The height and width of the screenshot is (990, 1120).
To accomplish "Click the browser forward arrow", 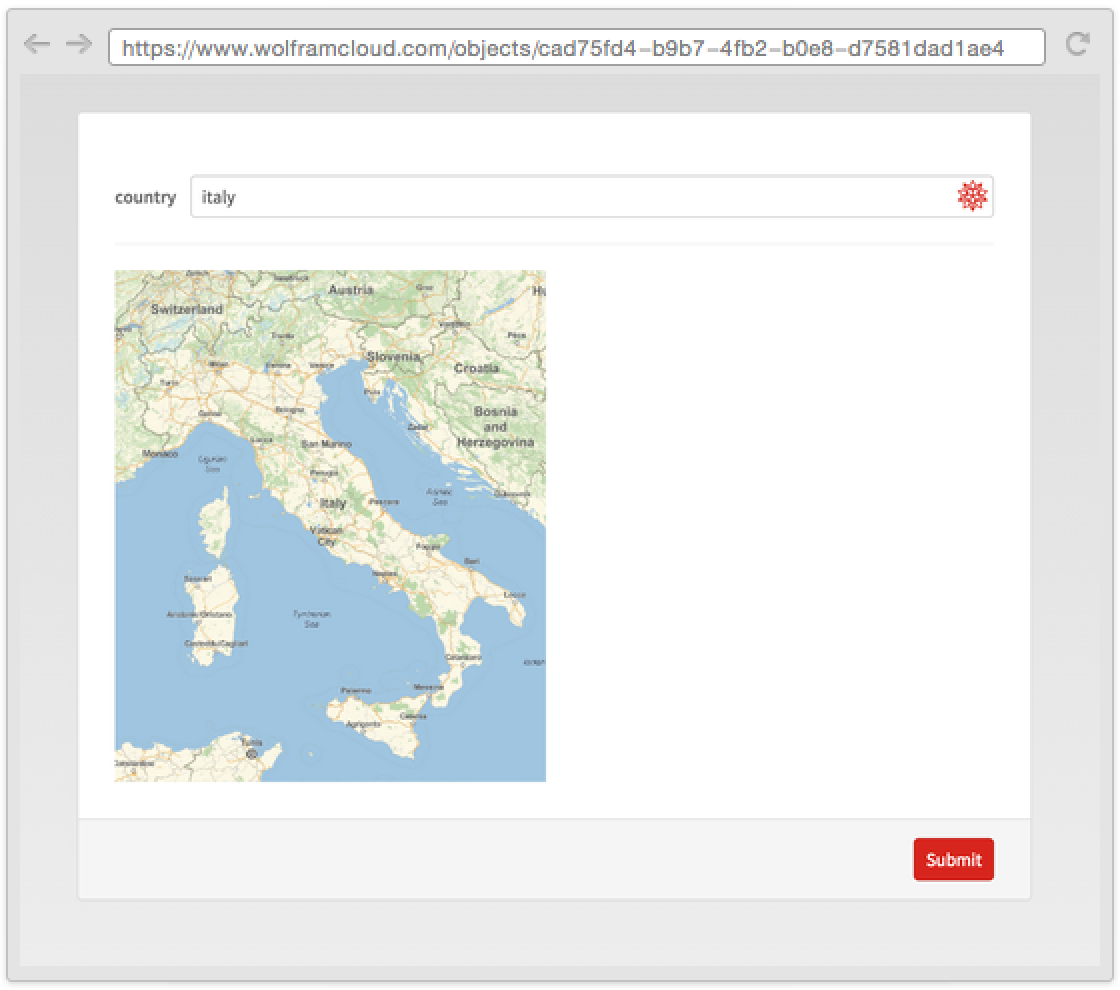I will click(x=78, y=44).
